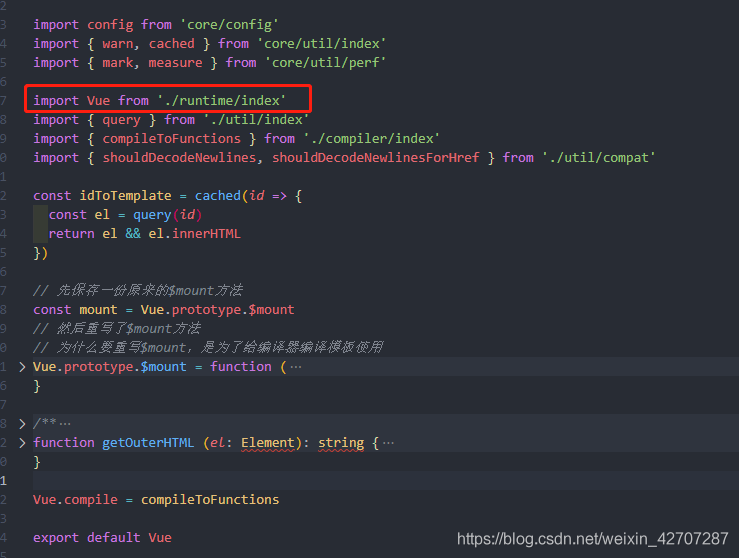Image resolution: width=739 pixels, height=558 pixels.
Task: Click the query(id) call
Action: (167, 215)
